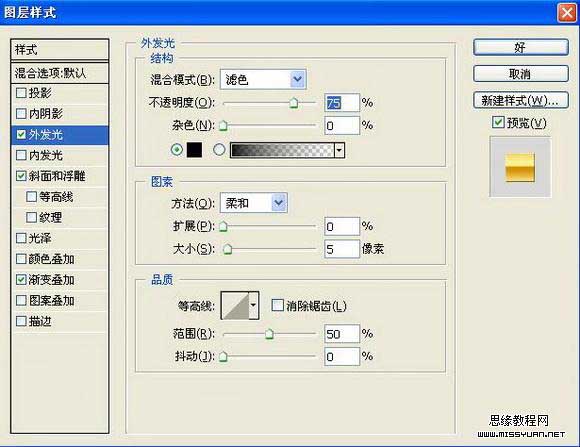The height and width of the screenshot is (447, 580).
Task: Select 渐变叠加 in the styles list
Action: click(51, 280)
